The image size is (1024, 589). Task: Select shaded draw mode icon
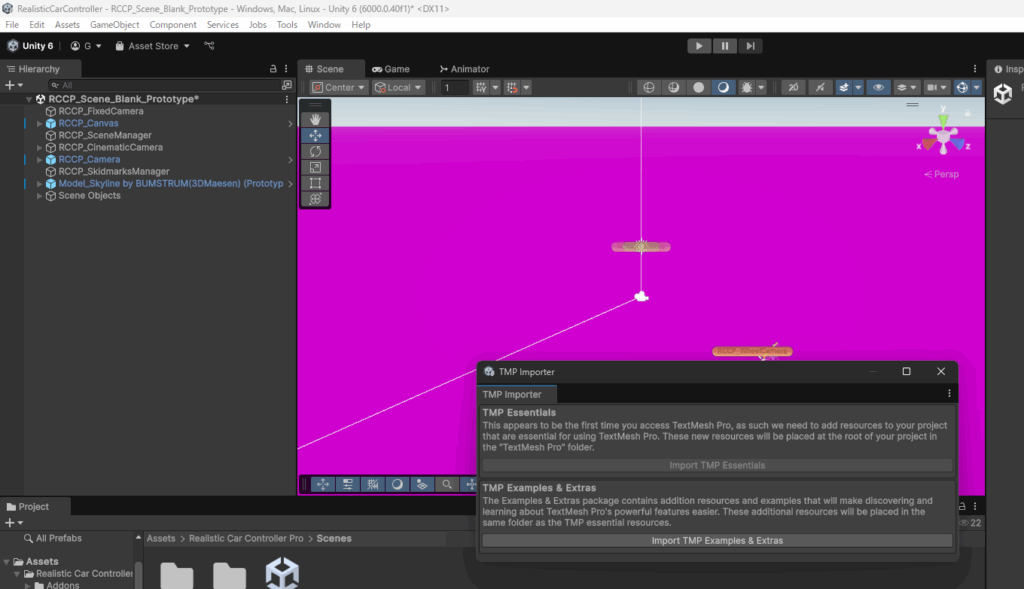[x=723, y=88]
